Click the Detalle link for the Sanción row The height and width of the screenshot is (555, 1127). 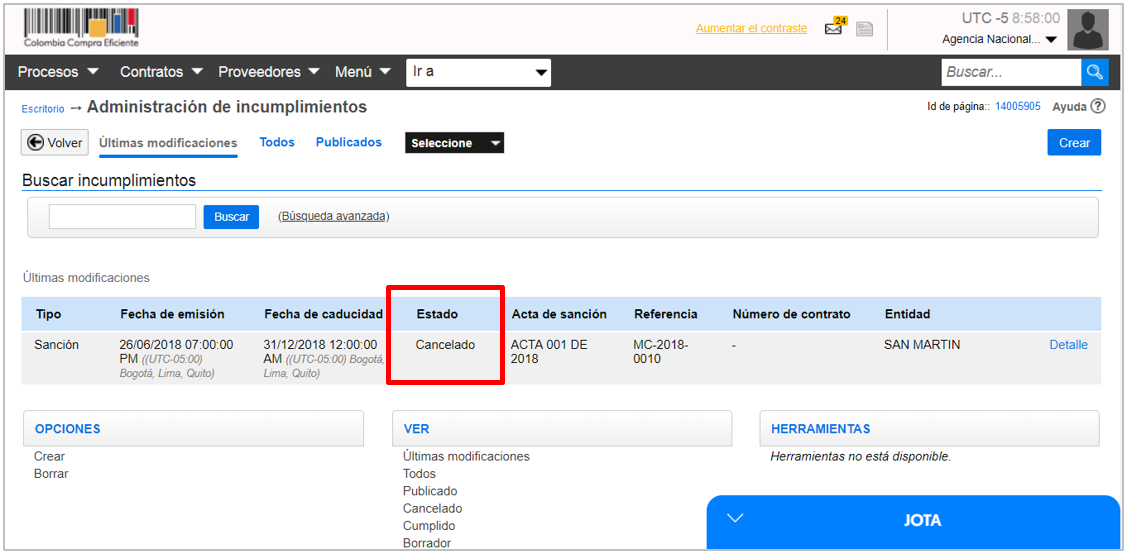[x=1068, y=345]
